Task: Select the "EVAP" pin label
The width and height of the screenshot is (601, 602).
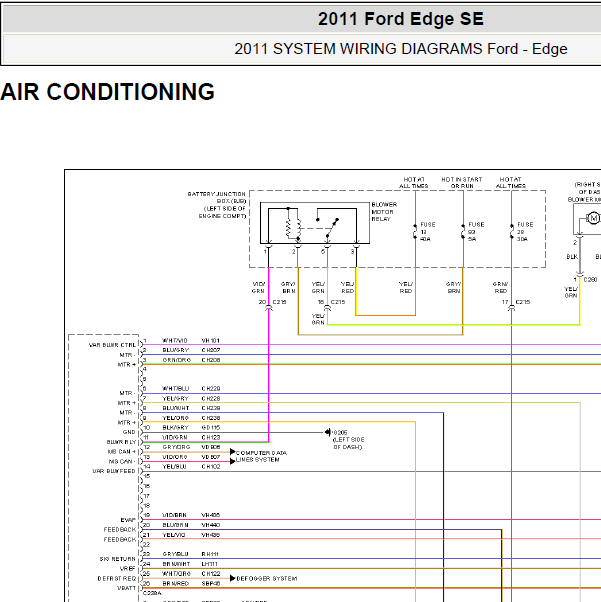Action: [x=128, y=520]
